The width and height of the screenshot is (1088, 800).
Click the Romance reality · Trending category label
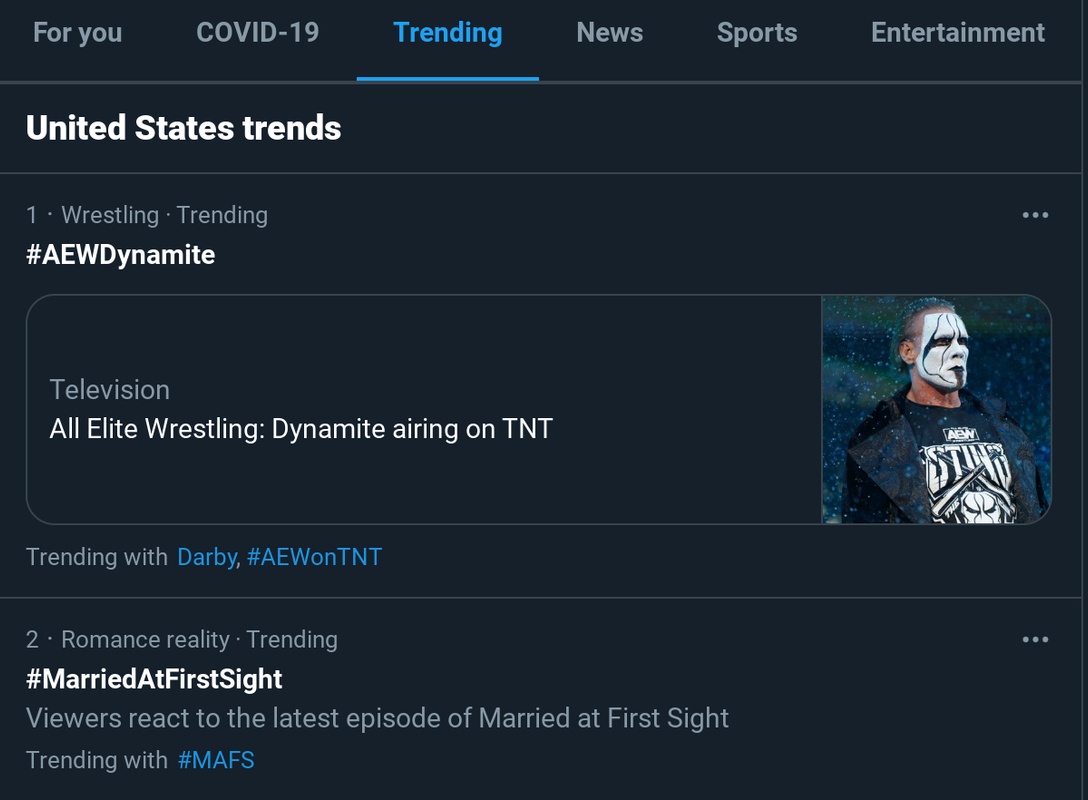199,640
